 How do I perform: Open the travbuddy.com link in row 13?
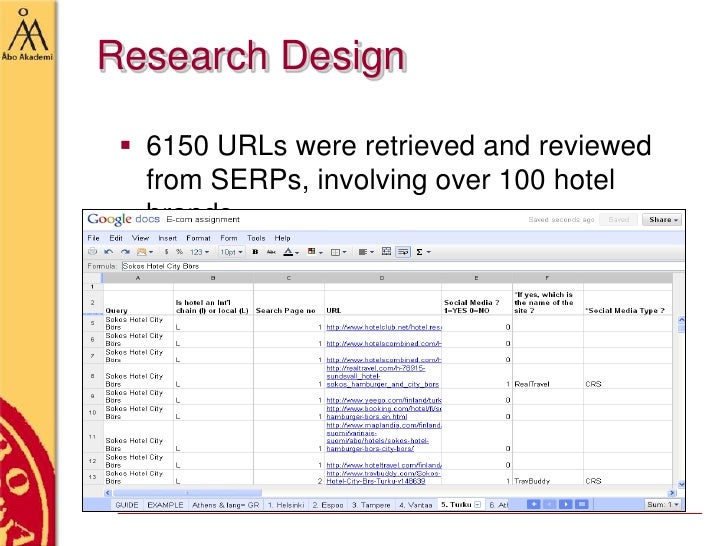pyautogui.click(x=383, y=477)
